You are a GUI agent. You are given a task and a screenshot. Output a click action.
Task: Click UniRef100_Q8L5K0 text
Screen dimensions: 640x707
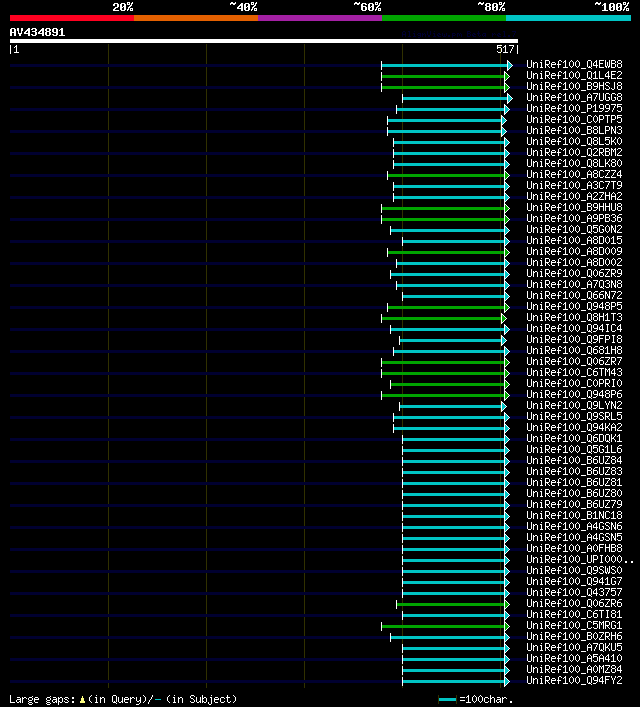(x=574, y=141)
